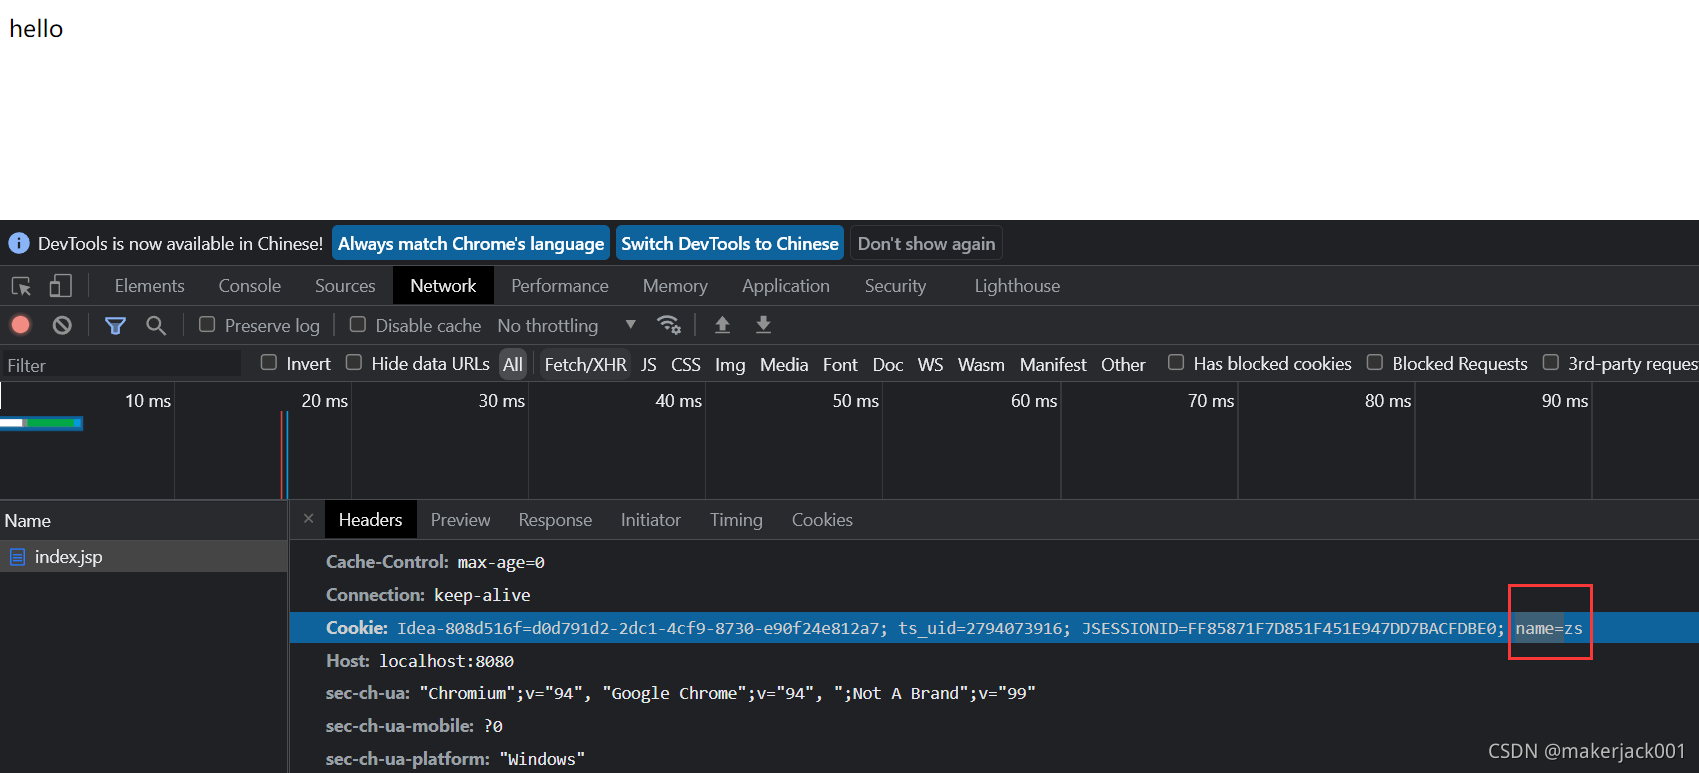This screenshot has width=1699, height=773.
Task: Filter requests by Font type
Action: (x=840, y=364)
